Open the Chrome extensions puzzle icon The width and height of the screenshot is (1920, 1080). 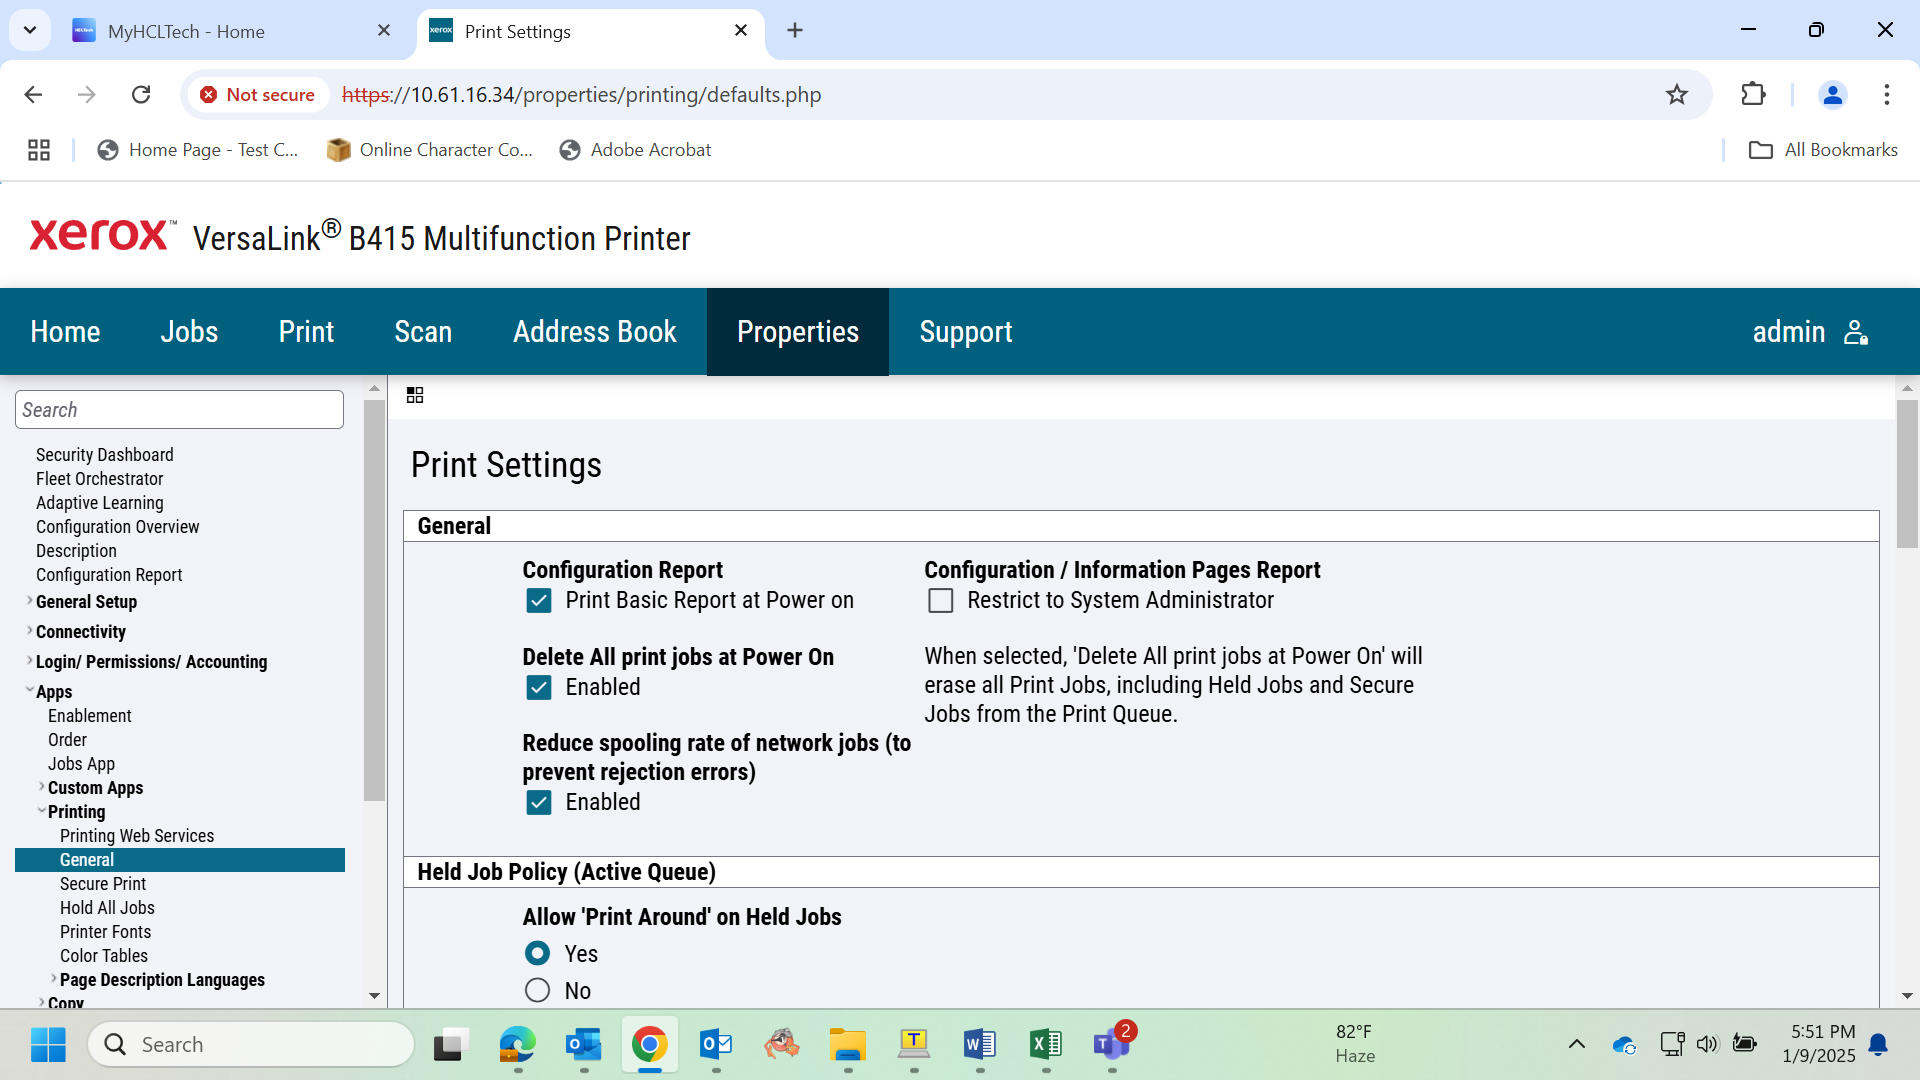pos(1753,94)
